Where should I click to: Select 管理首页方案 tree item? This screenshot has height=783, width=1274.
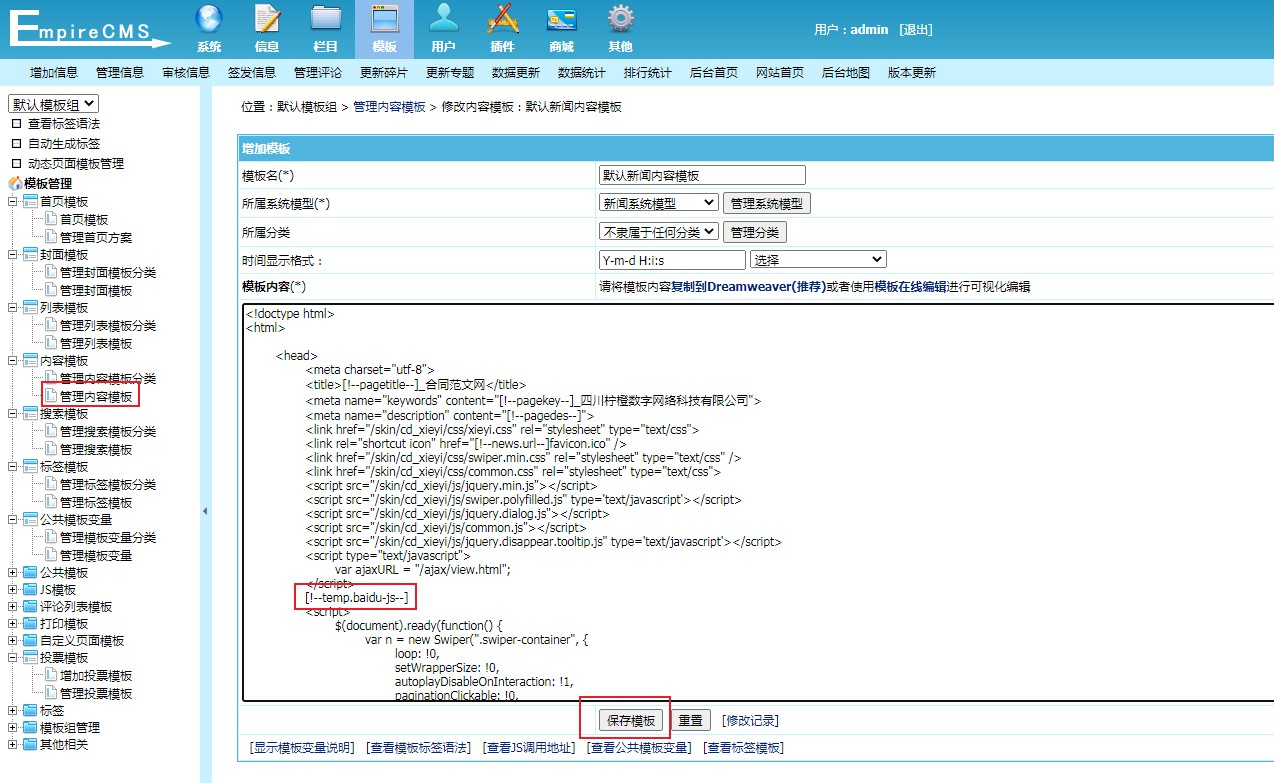click(96, 238)
